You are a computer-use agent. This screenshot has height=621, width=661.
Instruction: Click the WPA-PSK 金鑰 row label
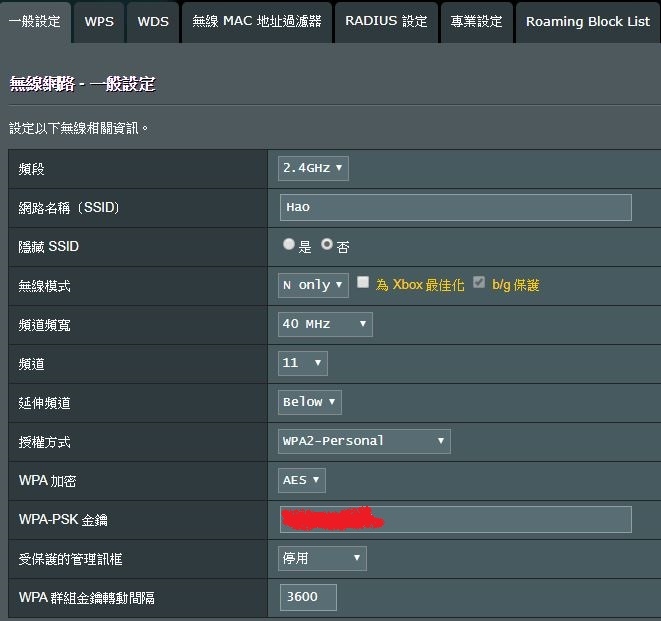pyautogui.click(x=63, y=520)
